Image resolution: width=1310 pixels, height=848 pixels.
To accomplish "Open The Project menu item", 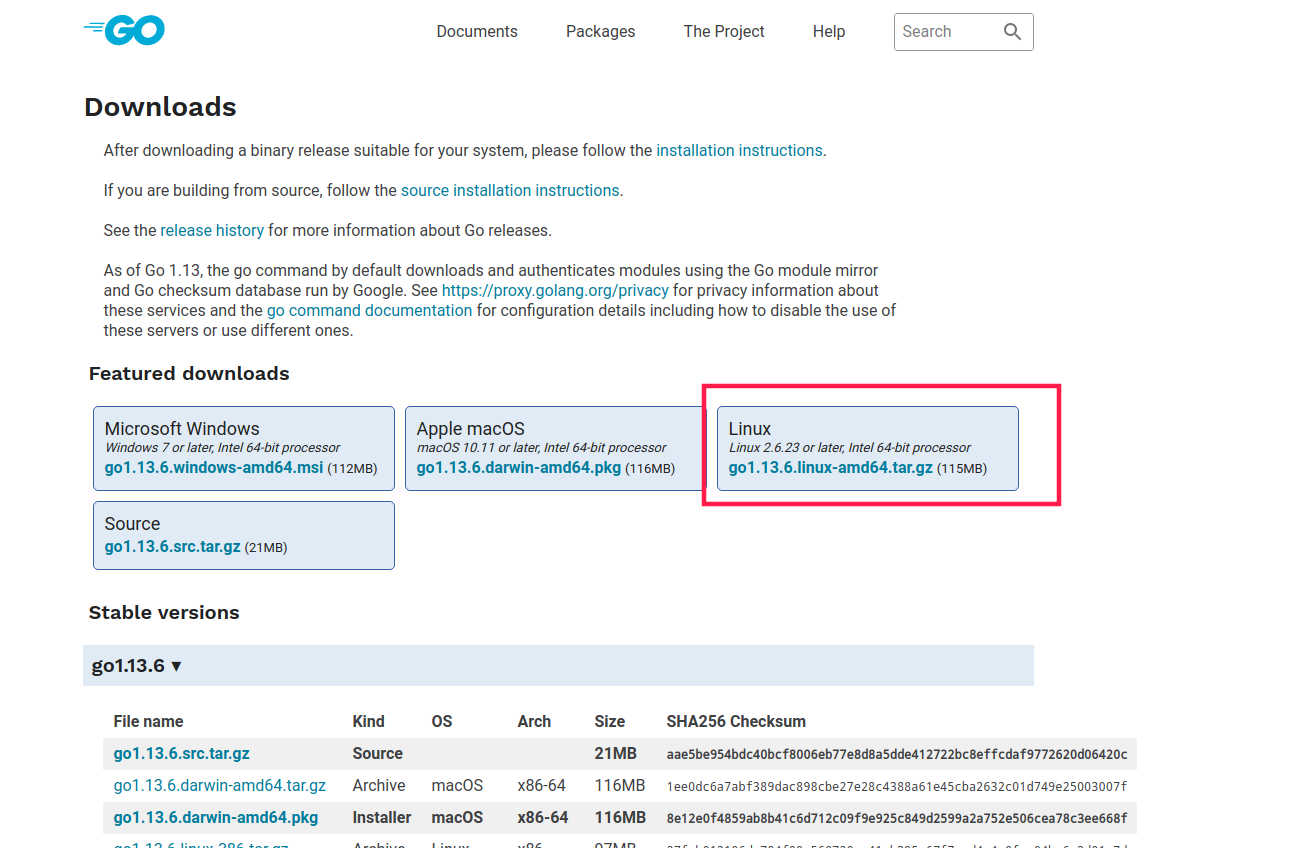I will pyautogui.click(x=724, y=32).
